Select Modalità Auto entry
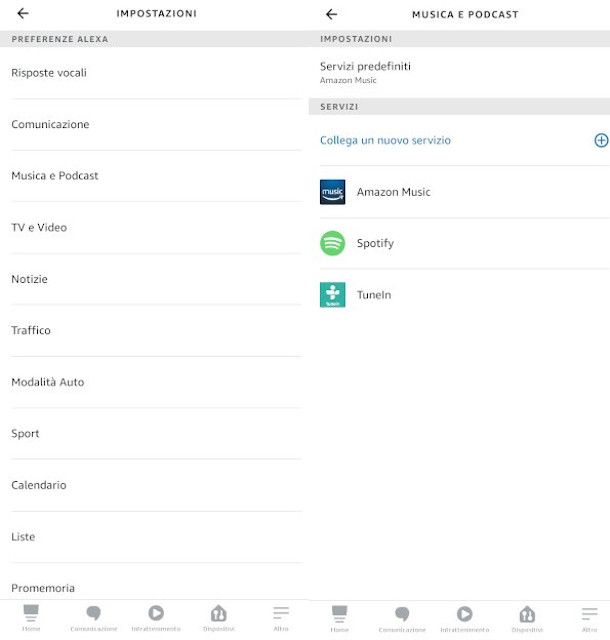The height and width of the screenshot is (640, 610). coord(156,382)
